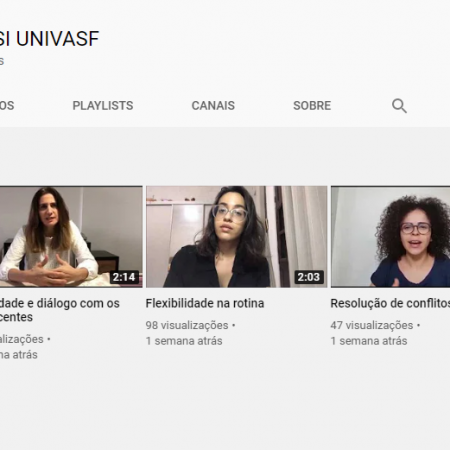Screen dimensions: 450x450
Task: Click the channel search magnifier icon
Action: 399,106
